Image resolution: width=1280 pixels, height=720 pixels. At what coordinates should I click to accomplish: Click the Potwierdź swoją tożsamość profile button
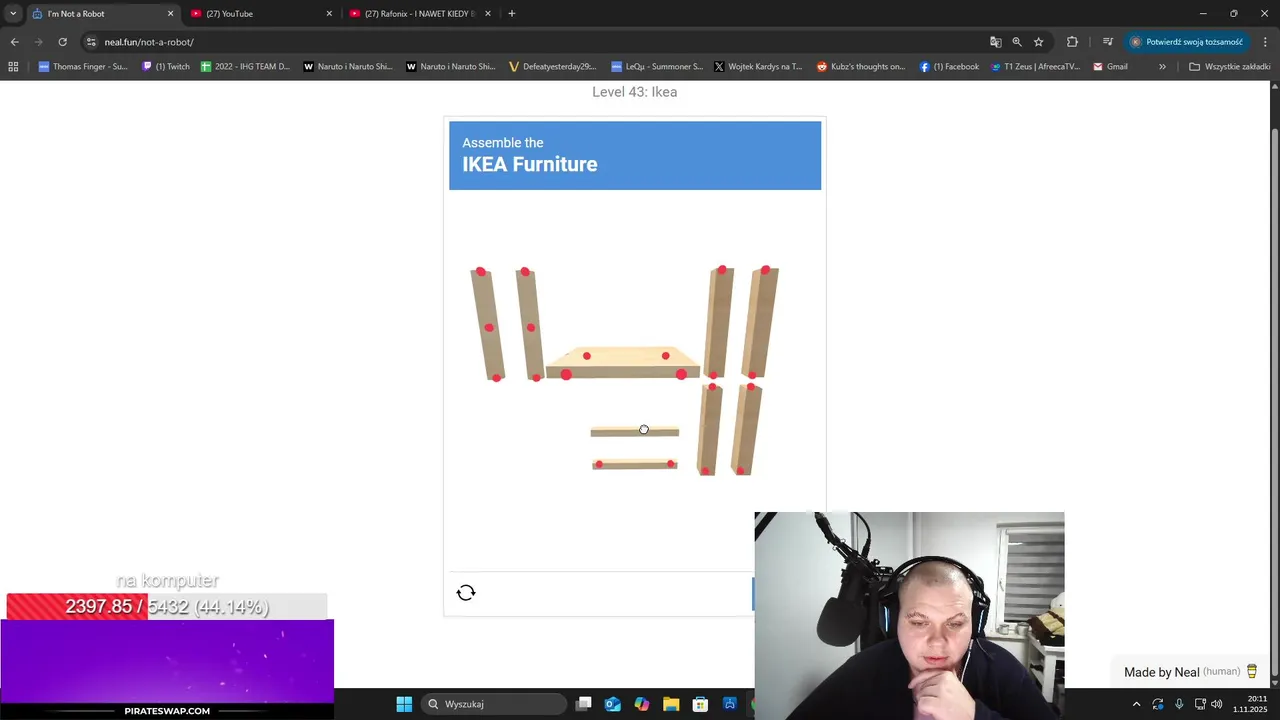(1187, 42)
